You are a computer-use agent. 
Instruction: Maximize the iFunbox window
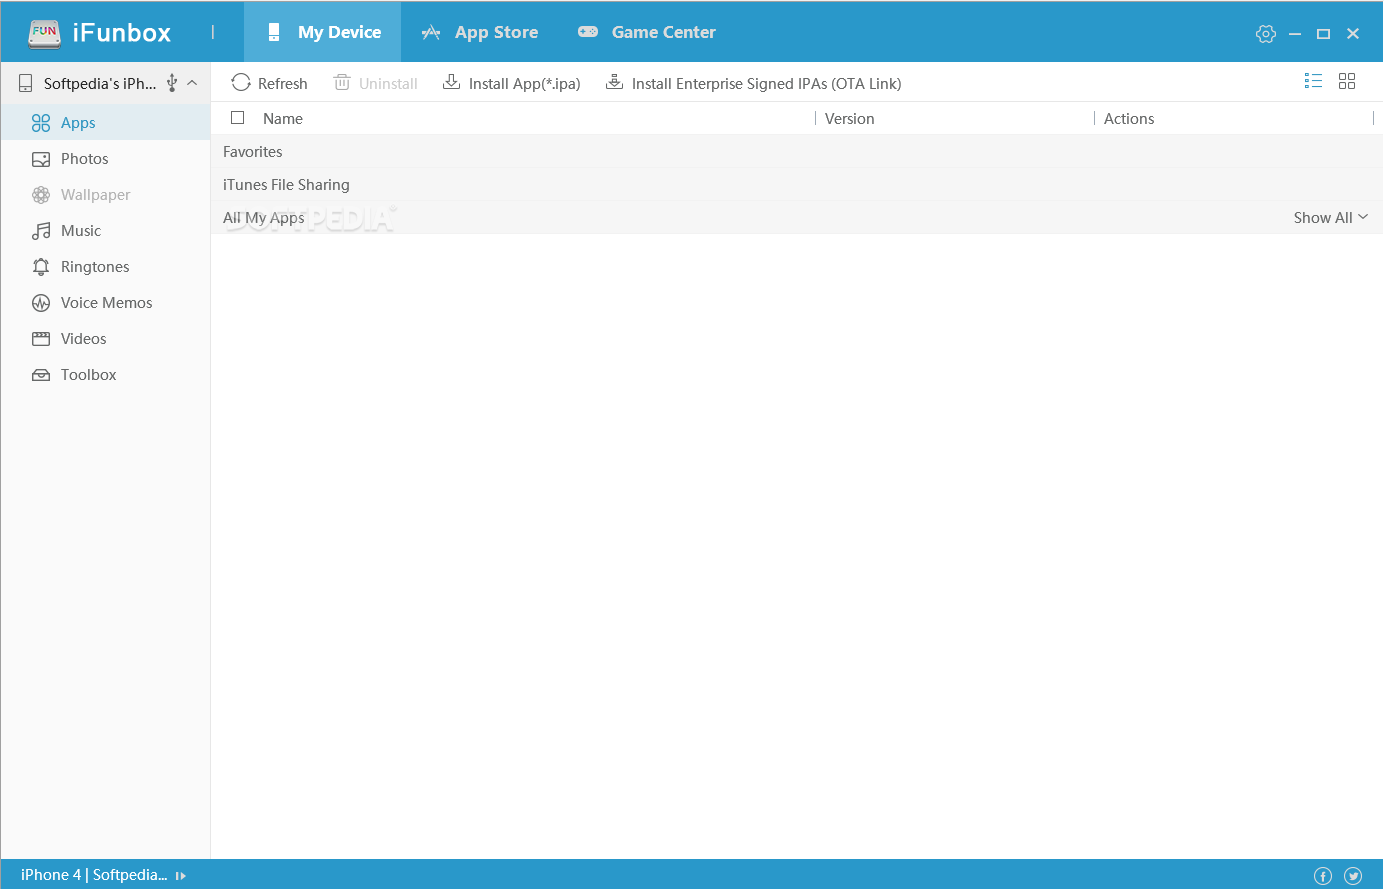tap(1324, 34)
